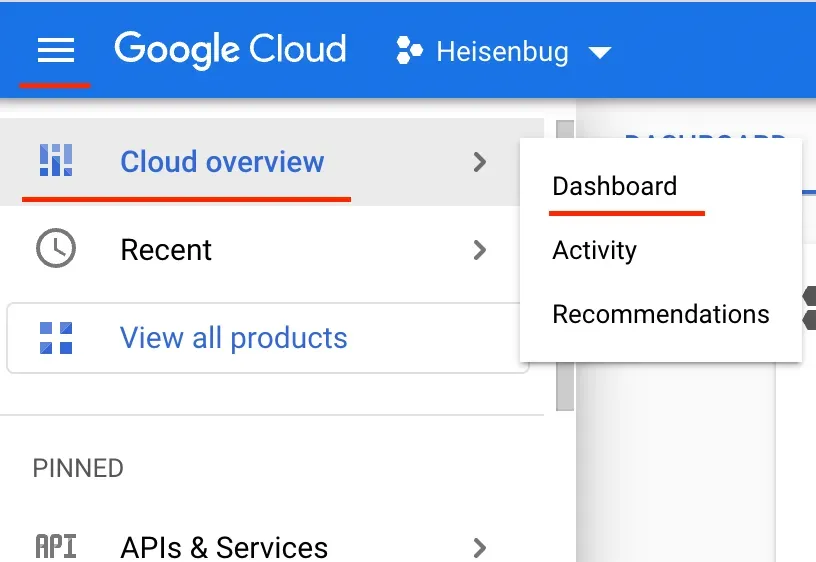Screen dimensions: 816x562
Task: Select Recommendations from the flyout submenu
Action: [660, 314]
